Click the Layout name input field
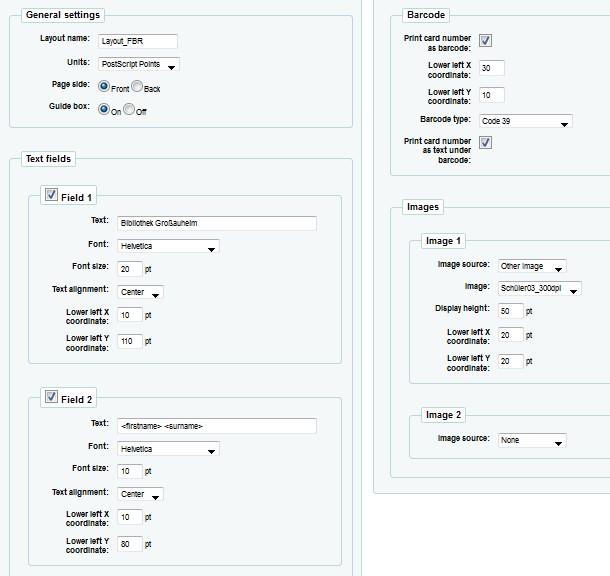This screenshot has height=576, width=610. pos(138,42)
